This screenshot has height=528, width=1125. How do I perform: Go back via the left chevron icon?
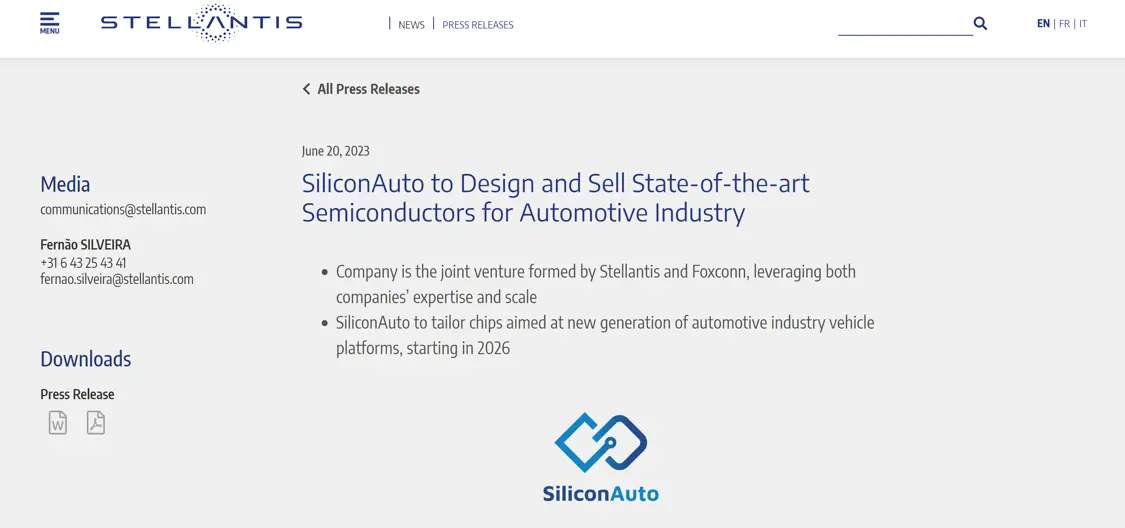point(306,89)
